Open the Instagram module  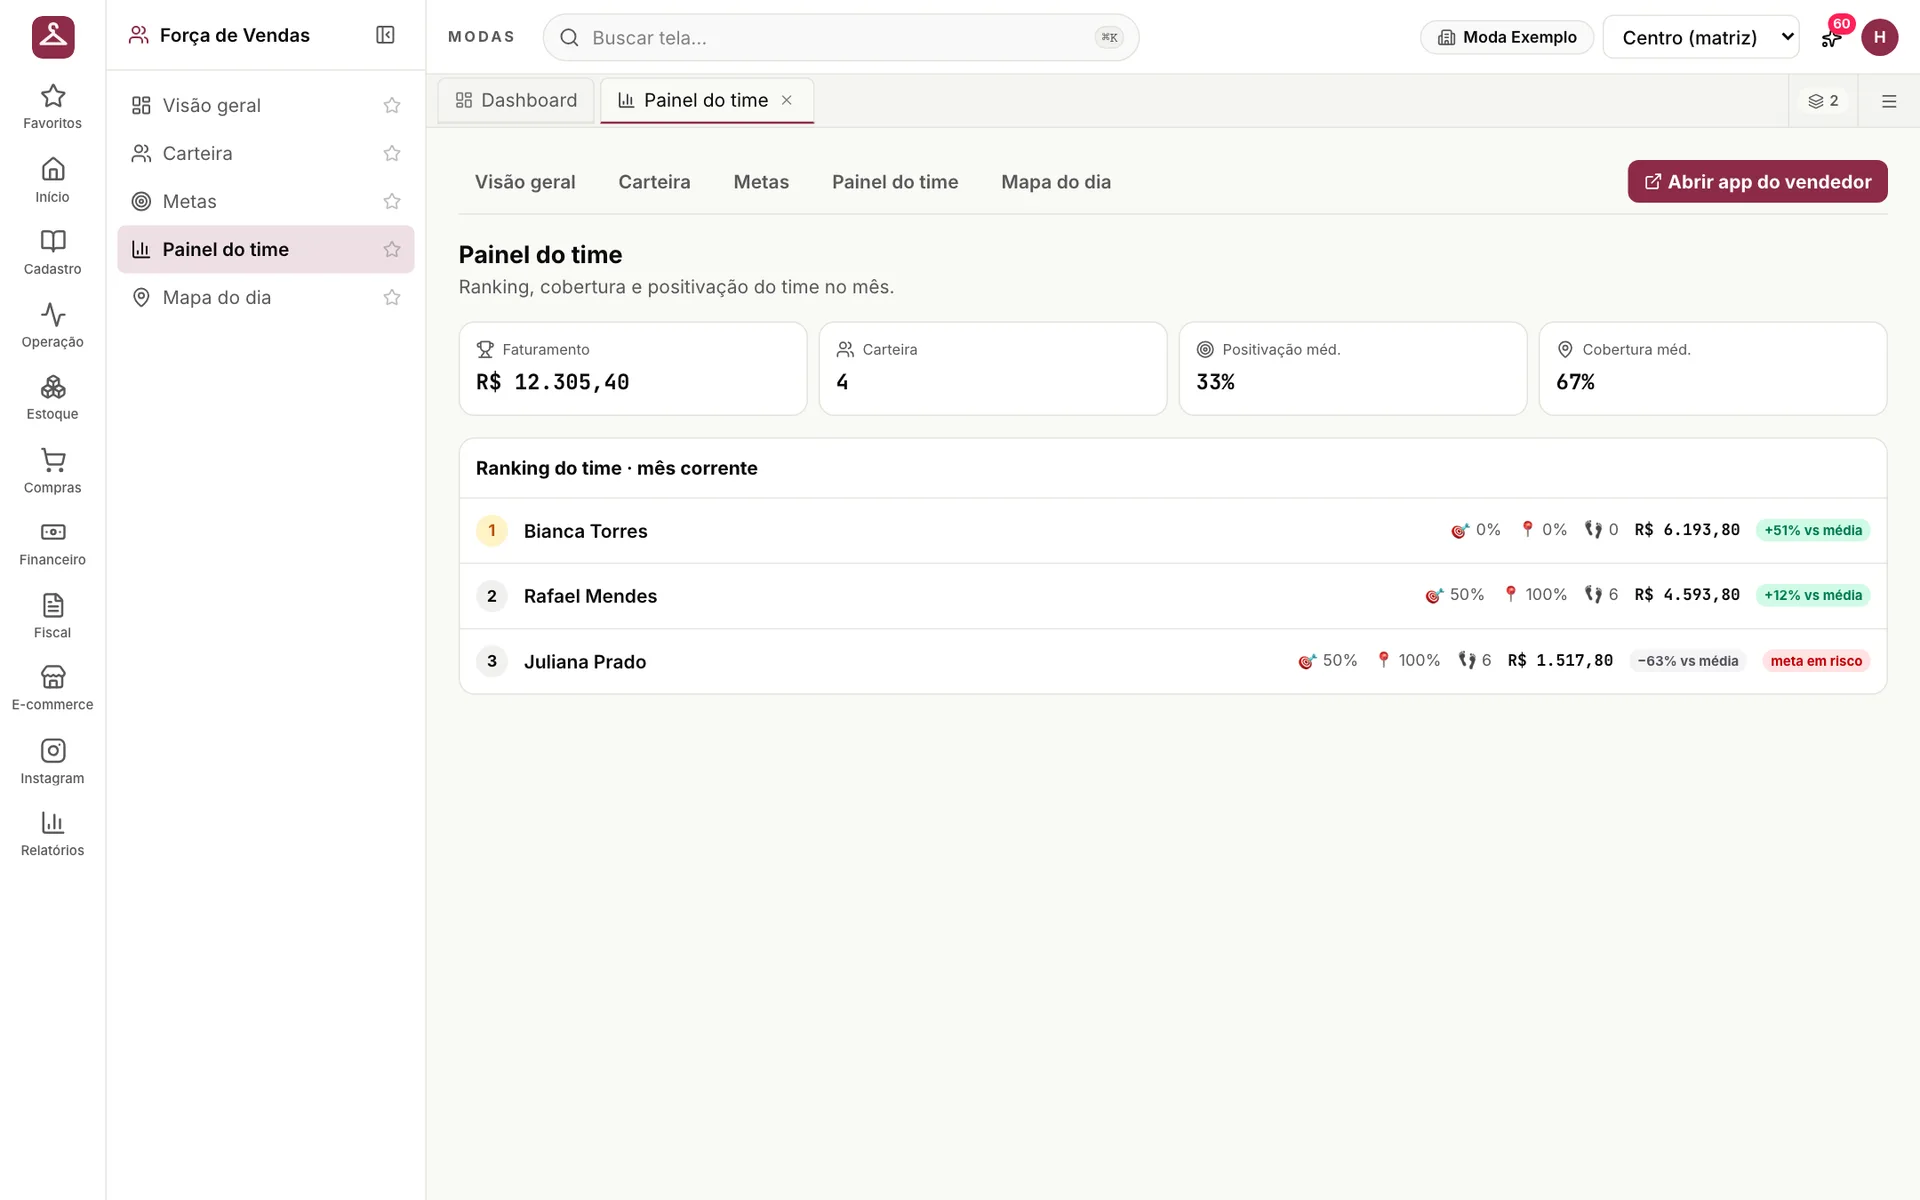pos(52,762)
